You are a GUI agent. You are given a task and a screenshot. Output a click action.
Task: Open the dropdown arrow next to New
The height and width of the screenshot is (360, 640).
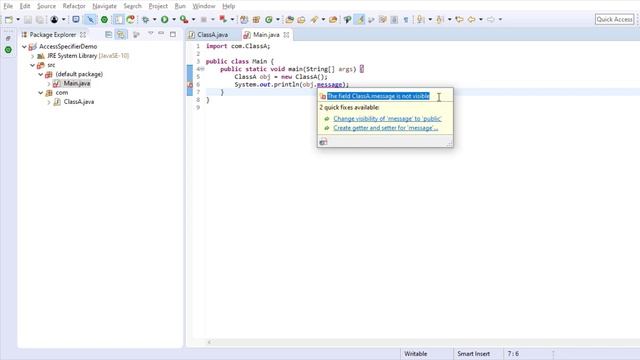(x=18, y=20)
